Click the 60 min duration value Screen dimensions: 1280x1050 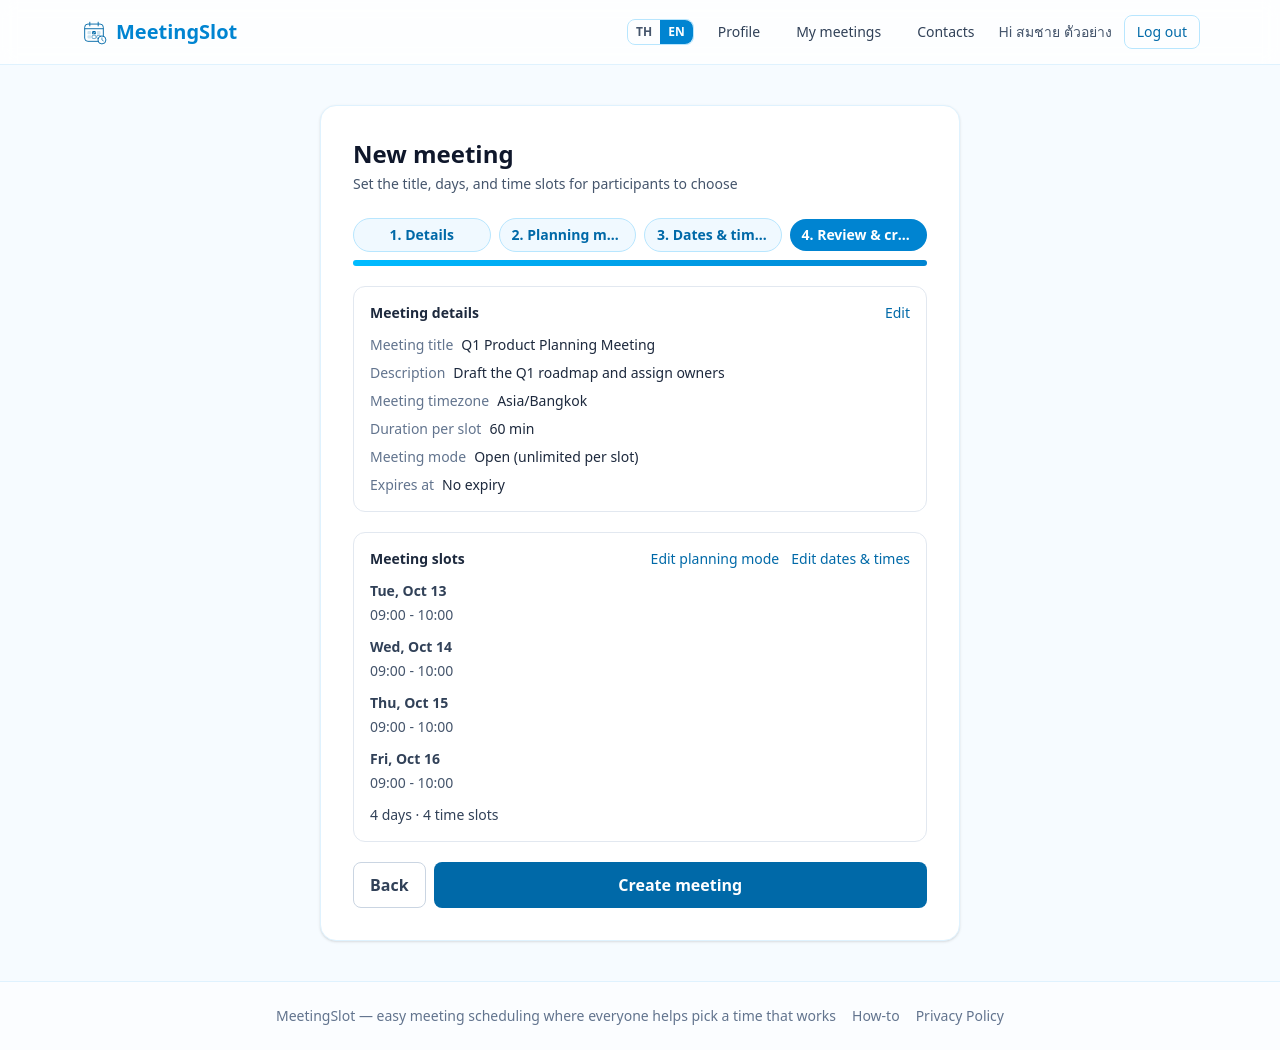click(512, 429)
